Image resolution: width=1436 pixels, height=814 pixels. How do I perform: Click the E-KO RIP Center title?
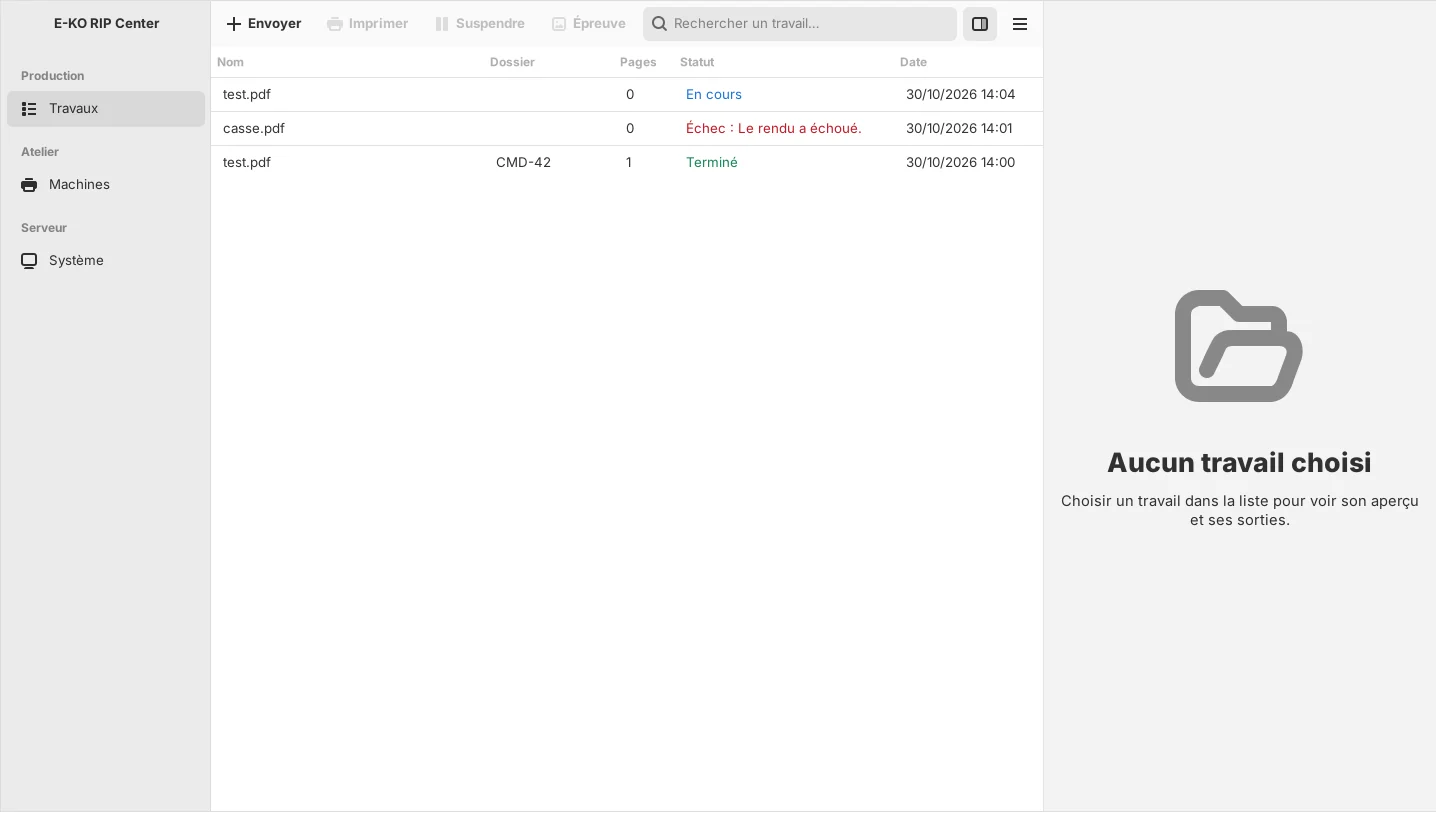click(107, 24)
